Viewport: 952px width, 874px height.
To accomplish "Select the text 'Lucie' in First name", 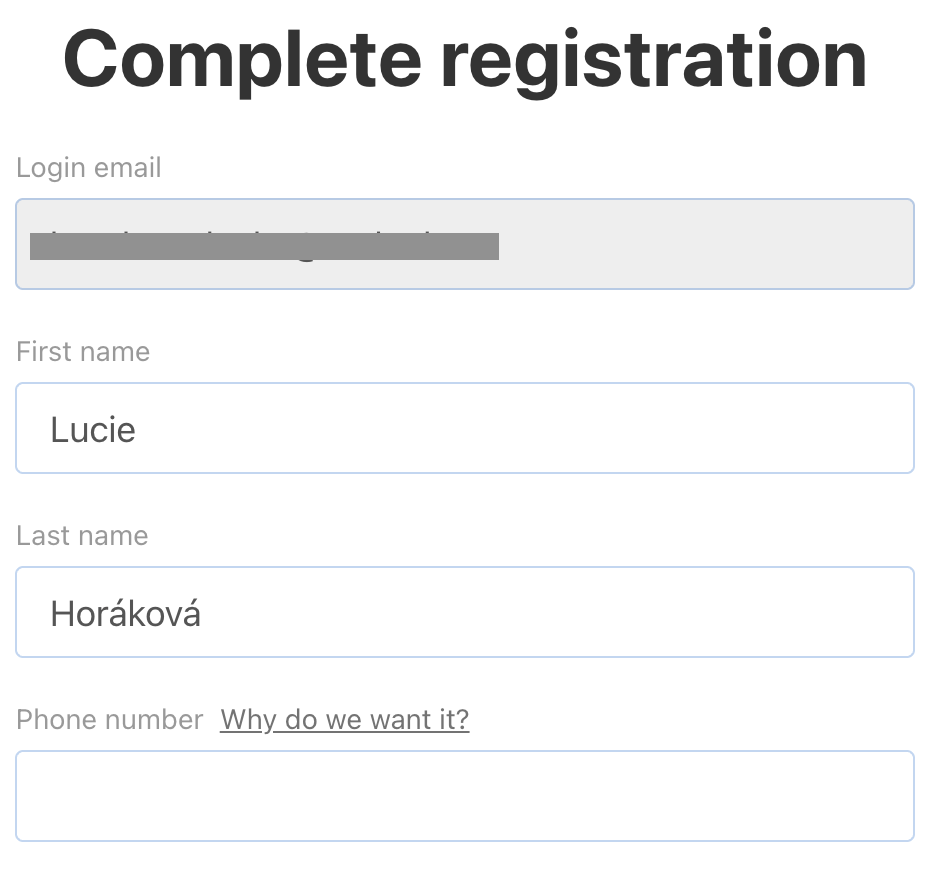I will 92,429.
